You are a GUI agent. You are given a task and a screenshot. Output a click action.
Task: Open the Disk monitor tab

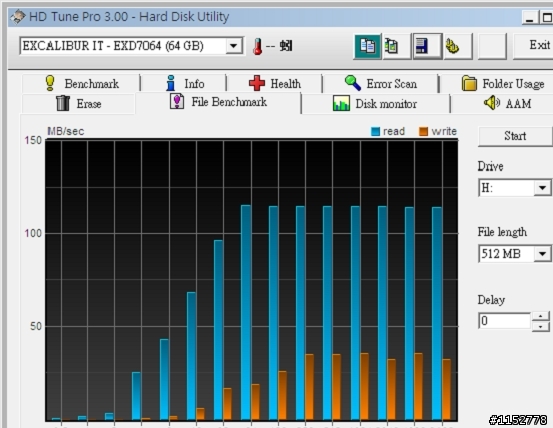(375, 104)
